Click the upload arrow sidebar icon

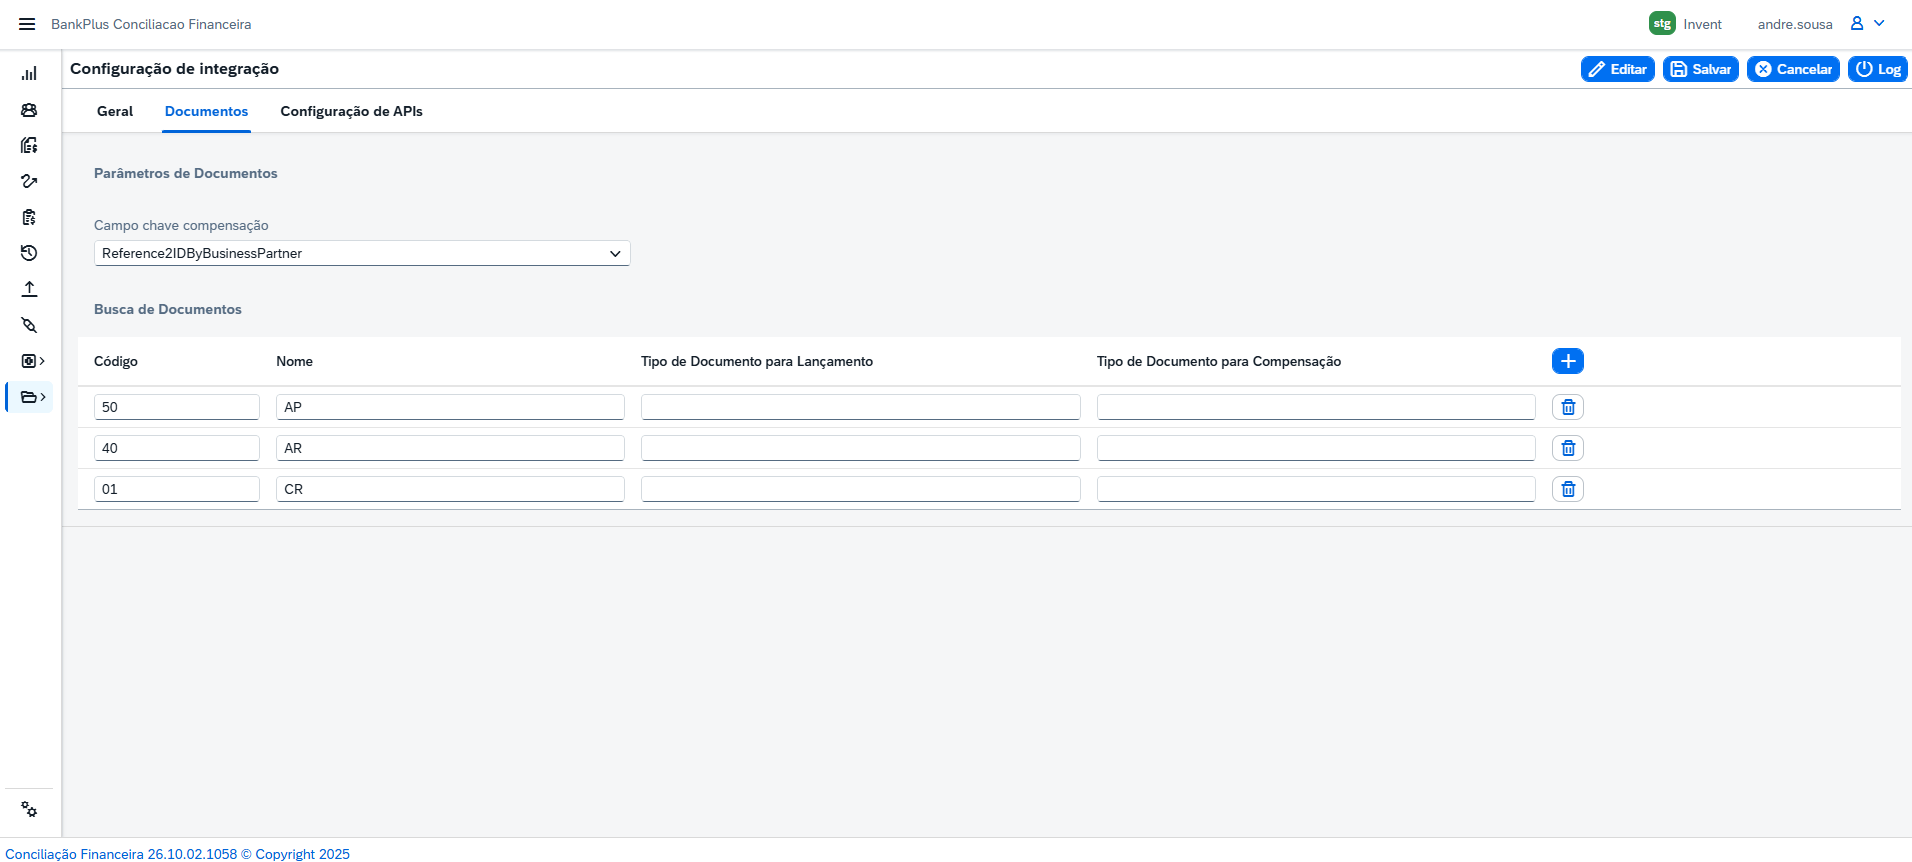(29, 289)
